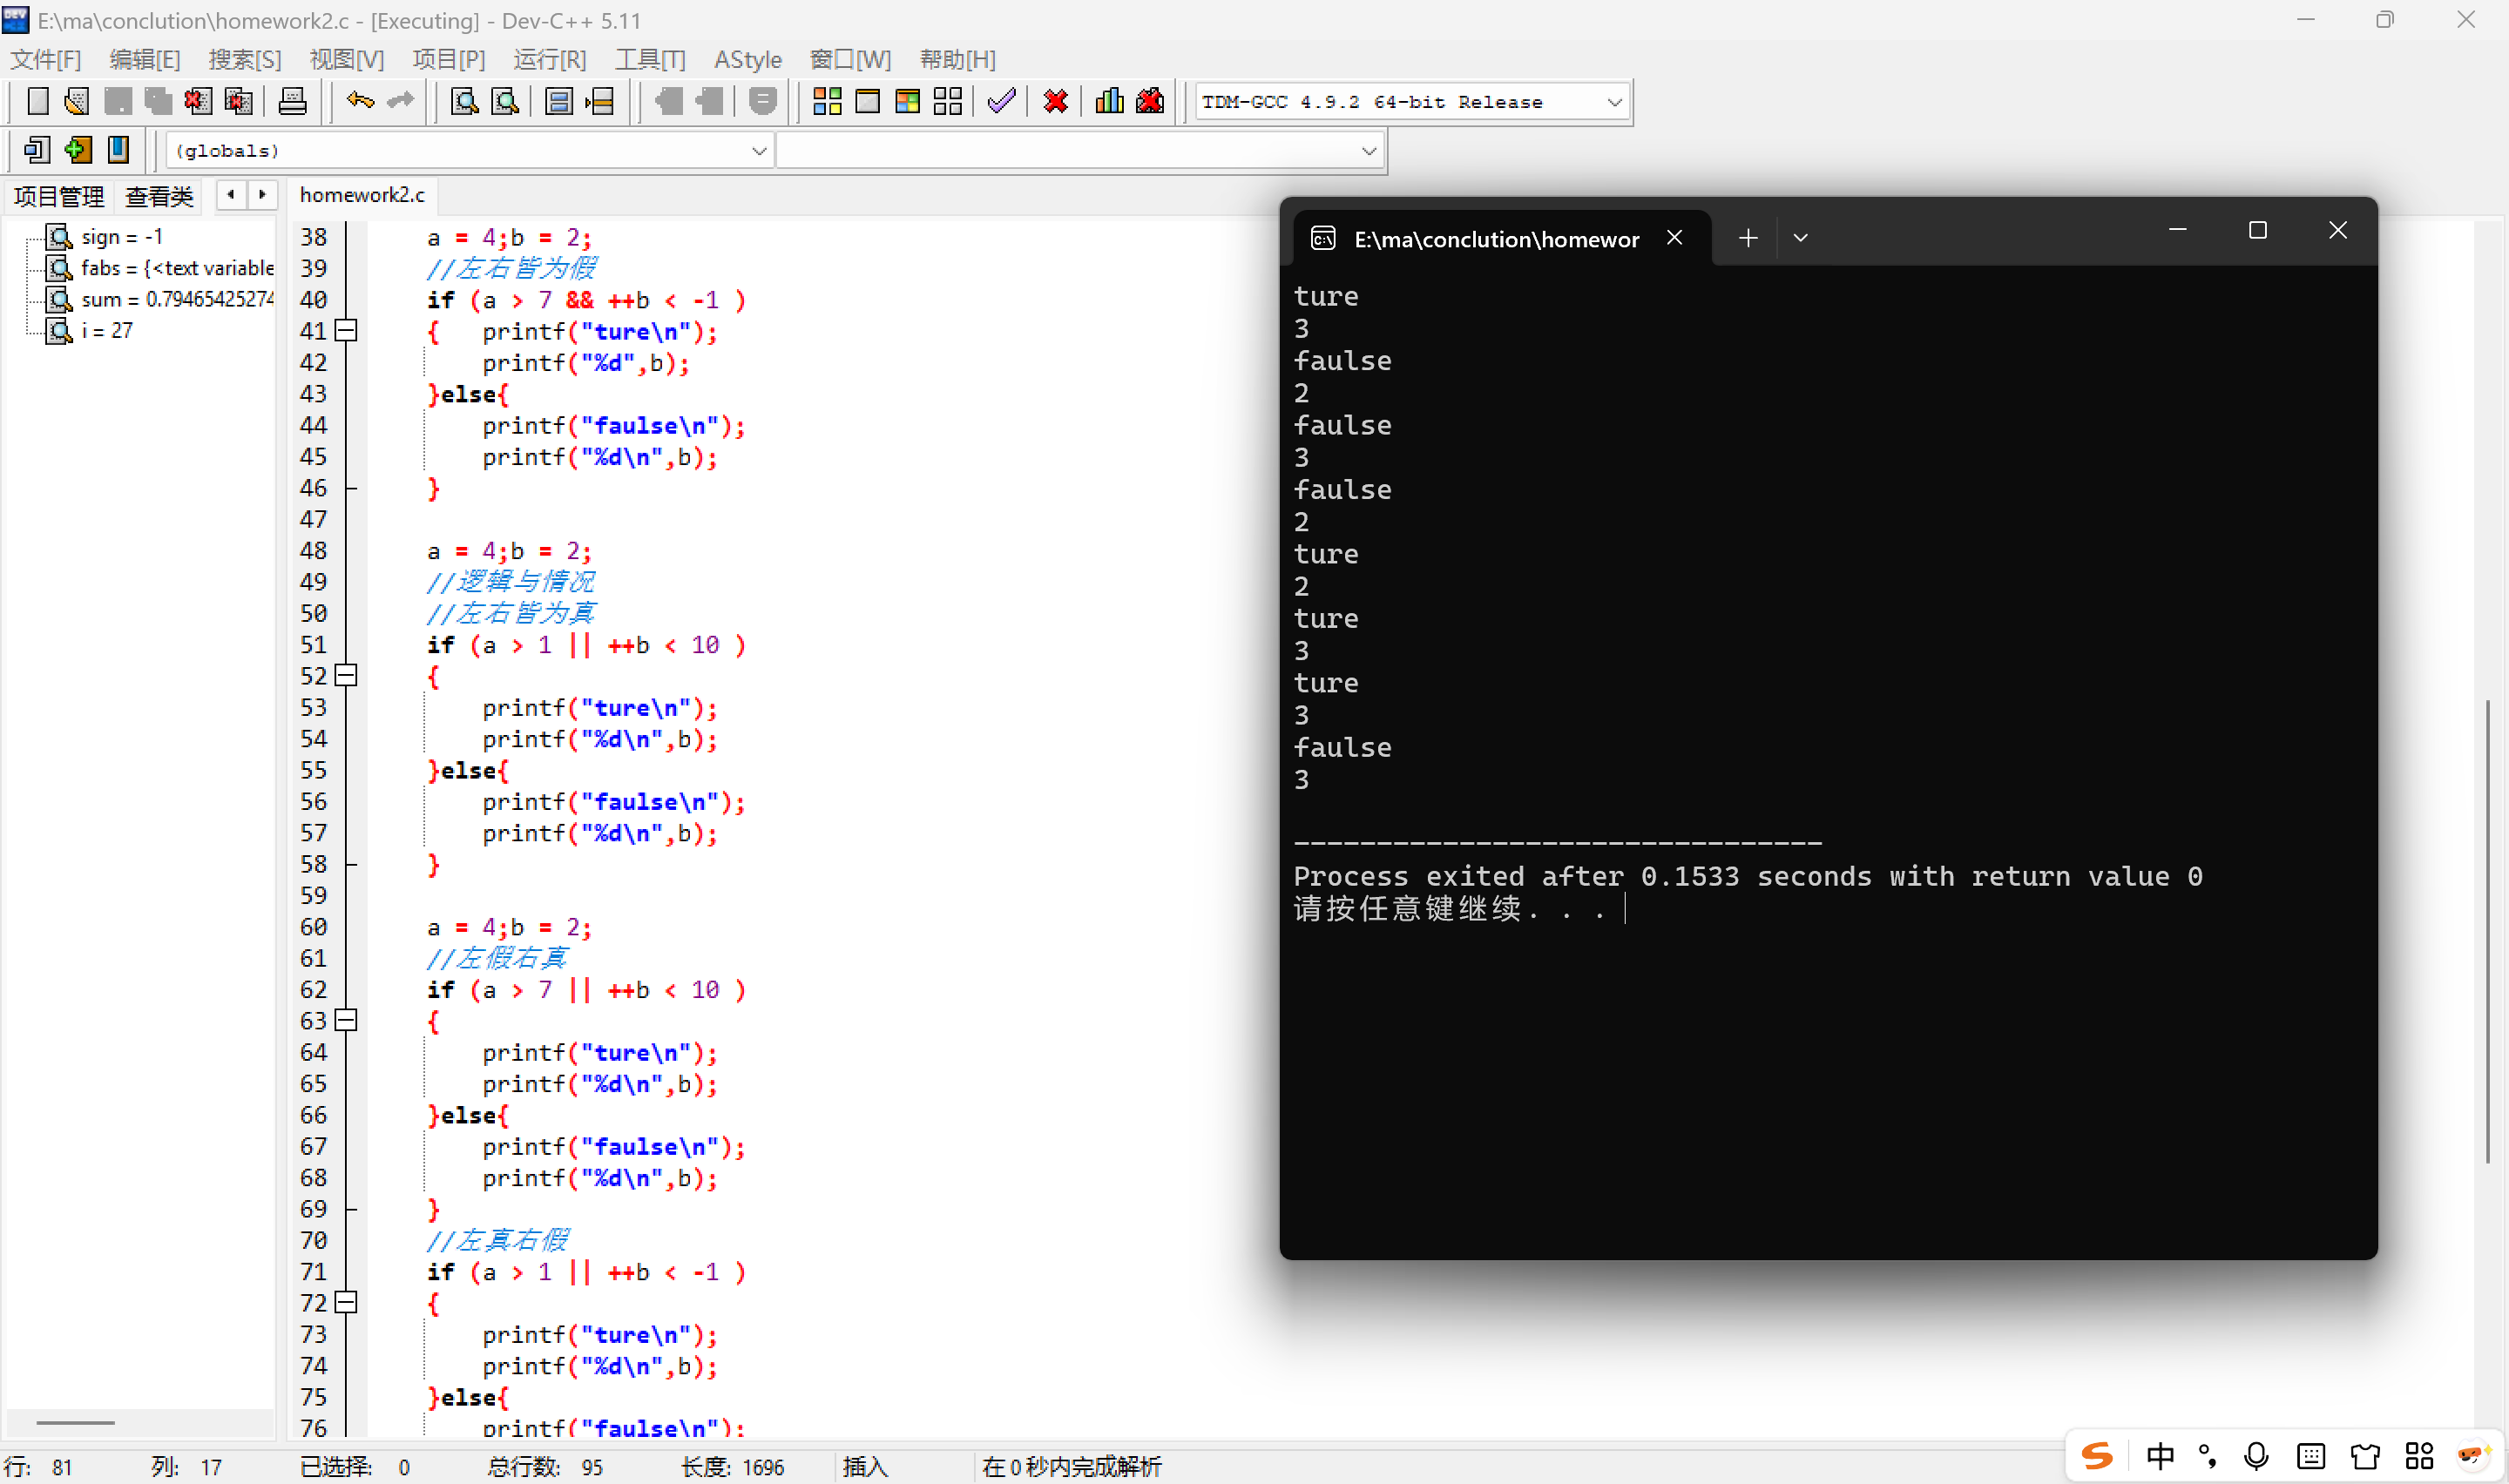Click the Print toolbar icon
This screenshot has height=1484, width=2509.
click(x=292, y=101)
